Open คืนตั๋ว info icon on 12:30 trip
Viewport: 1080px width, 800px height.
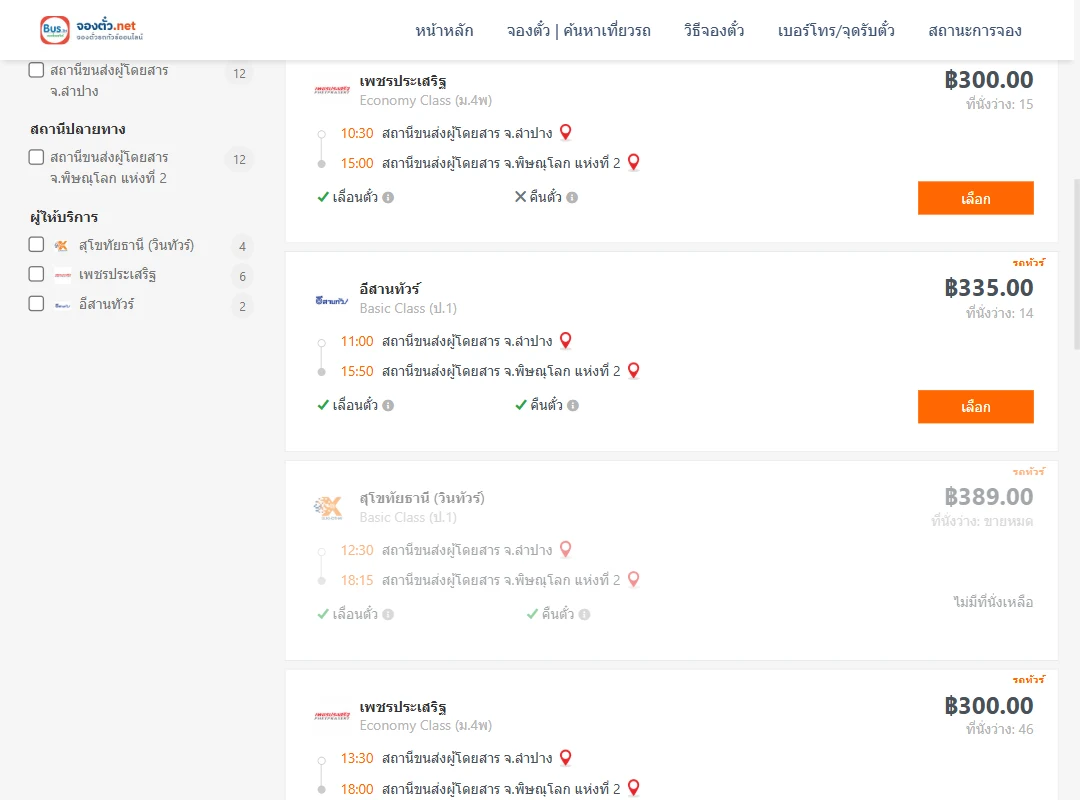tap(585, 615)
